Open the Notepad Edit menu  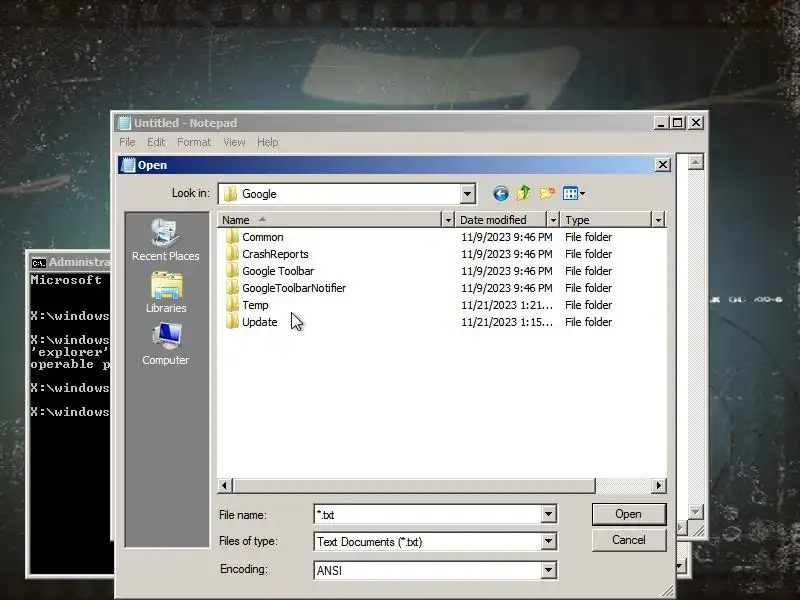point(156,142)
